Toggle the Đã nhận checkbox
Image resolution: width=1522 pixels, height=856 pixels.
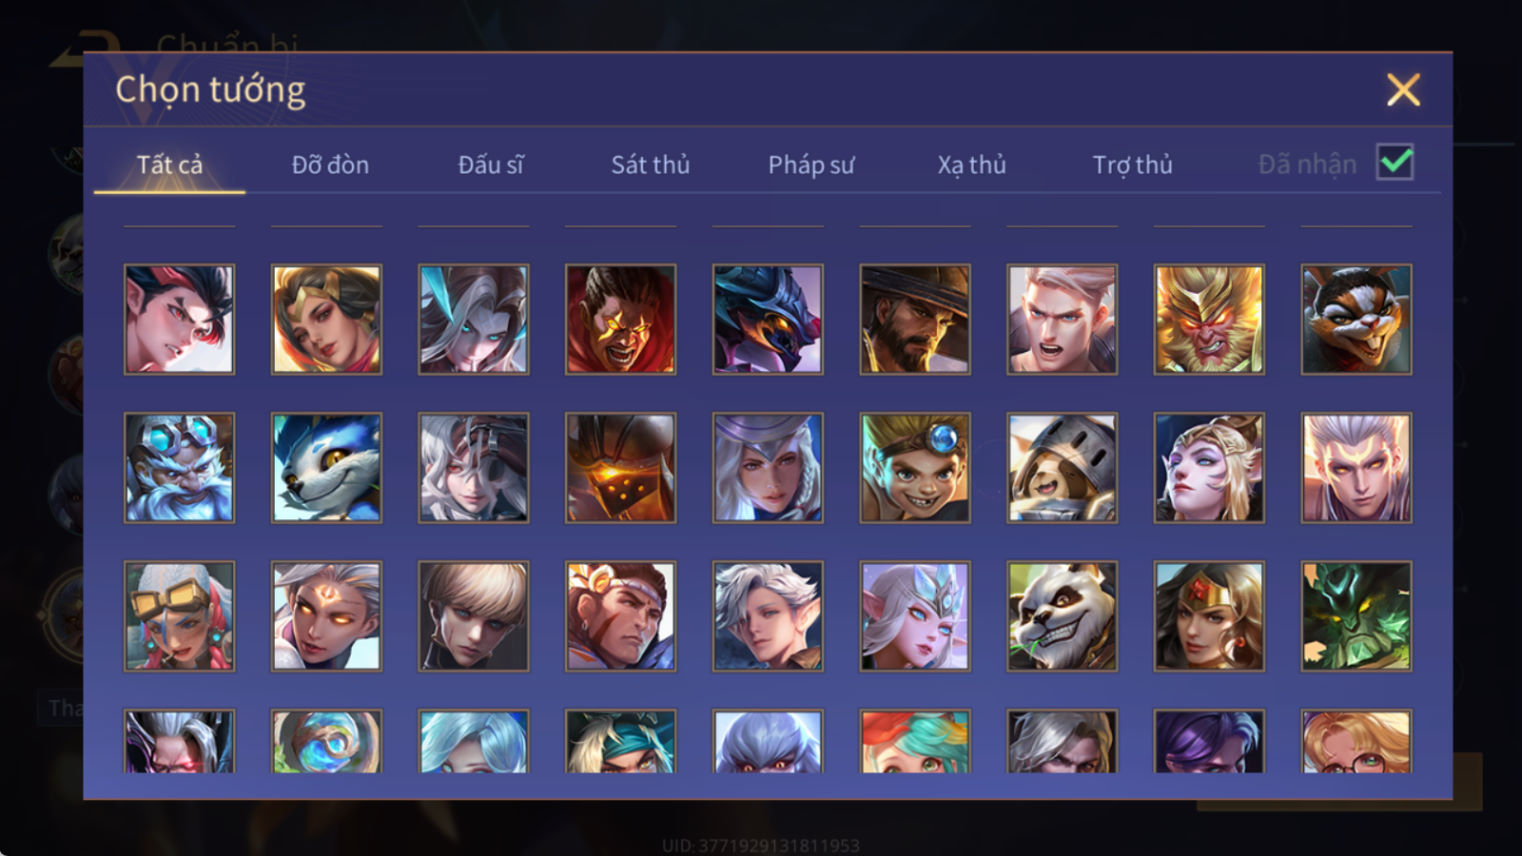[1394, 162]
